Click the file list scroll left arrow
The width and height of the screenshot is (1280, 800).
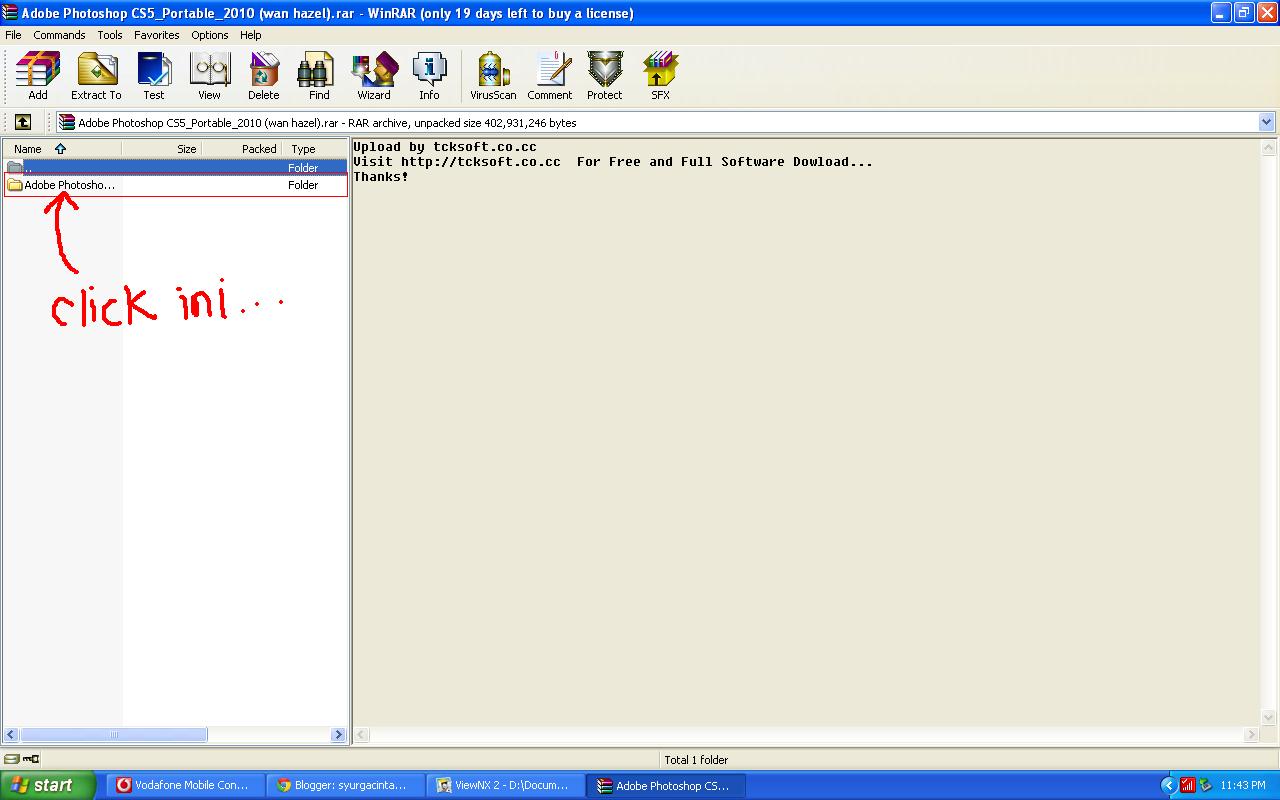coord(11,735)
